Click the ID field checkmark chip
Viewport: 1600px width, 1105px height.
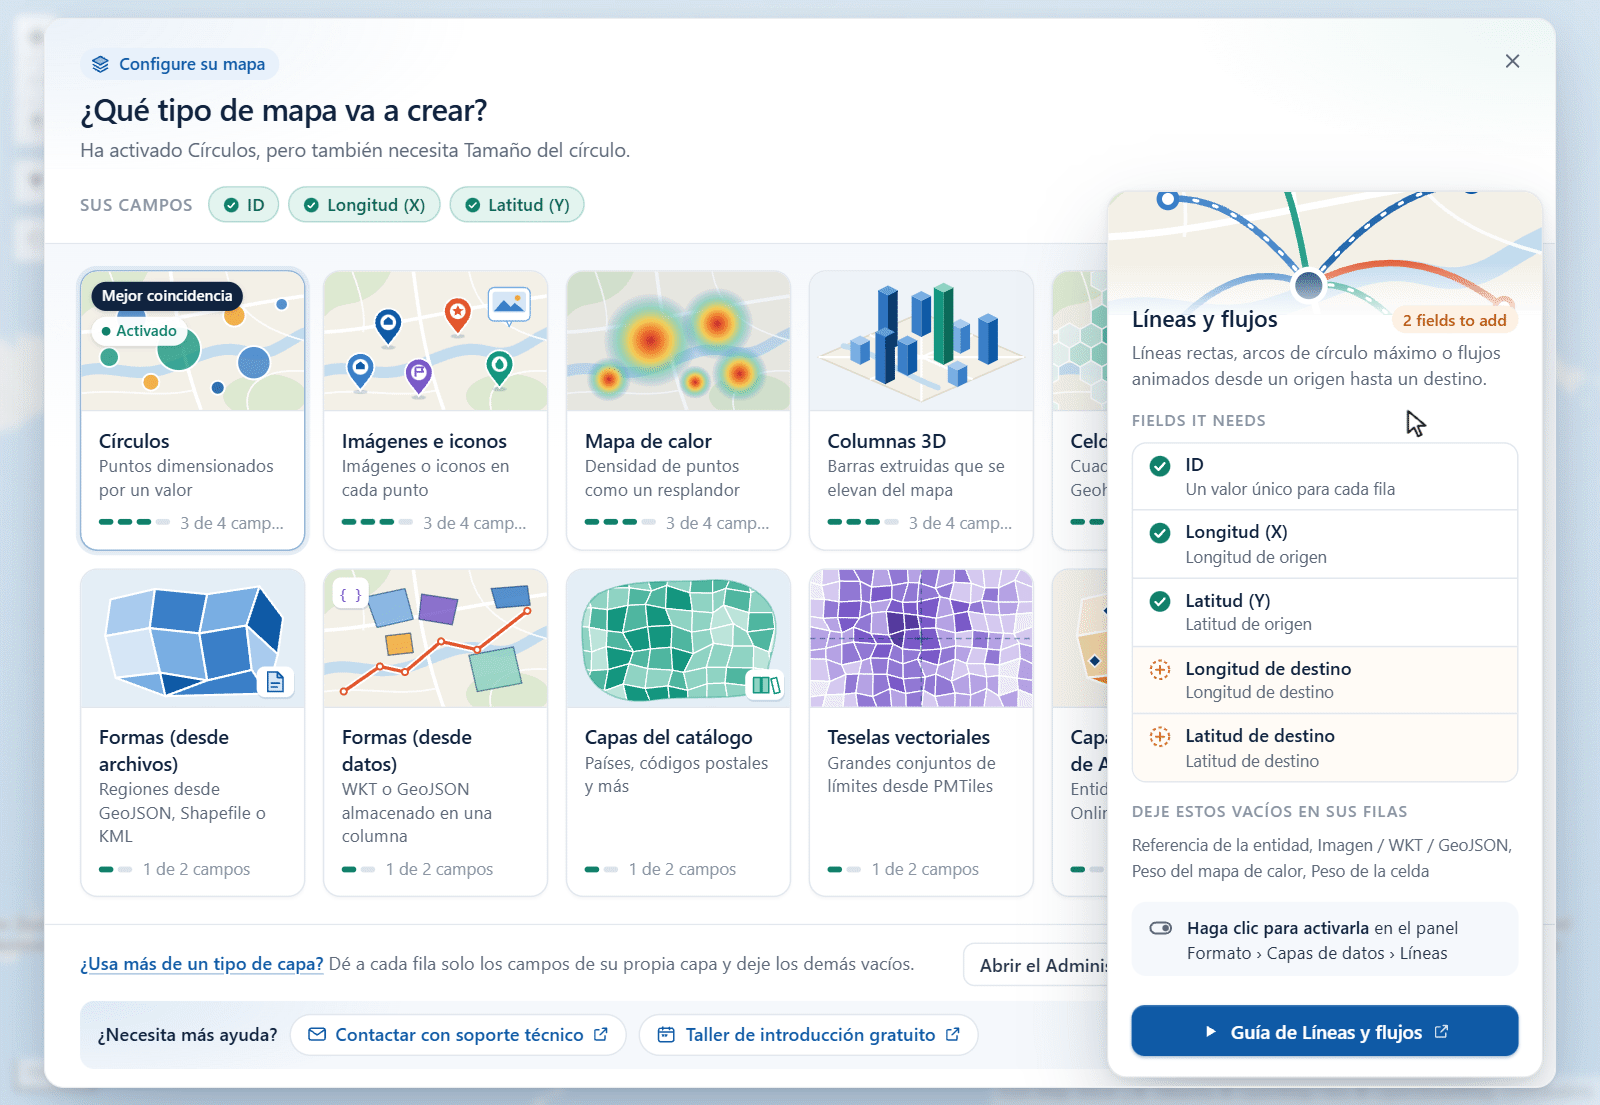[244, 205]
